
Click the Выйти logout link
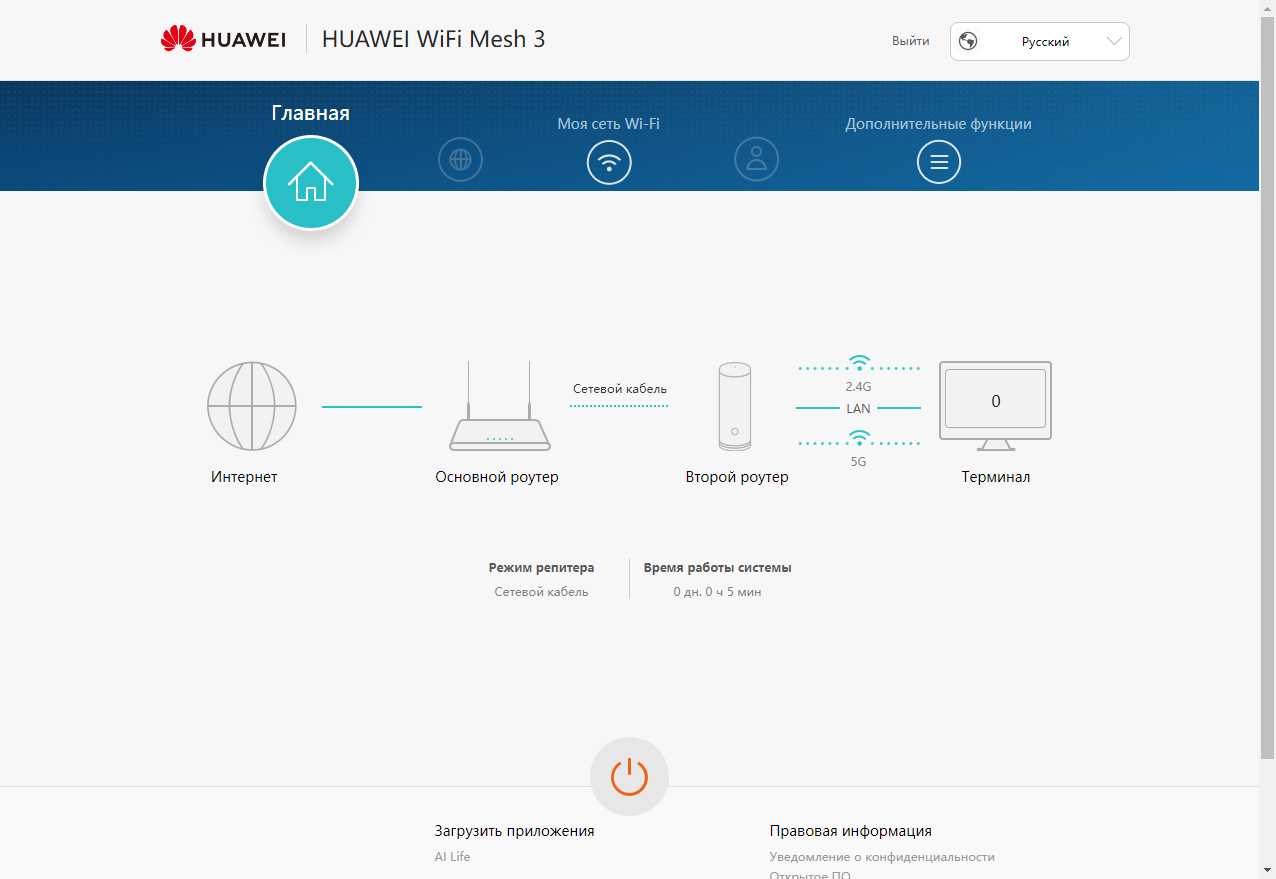click(x=911, y=41)
